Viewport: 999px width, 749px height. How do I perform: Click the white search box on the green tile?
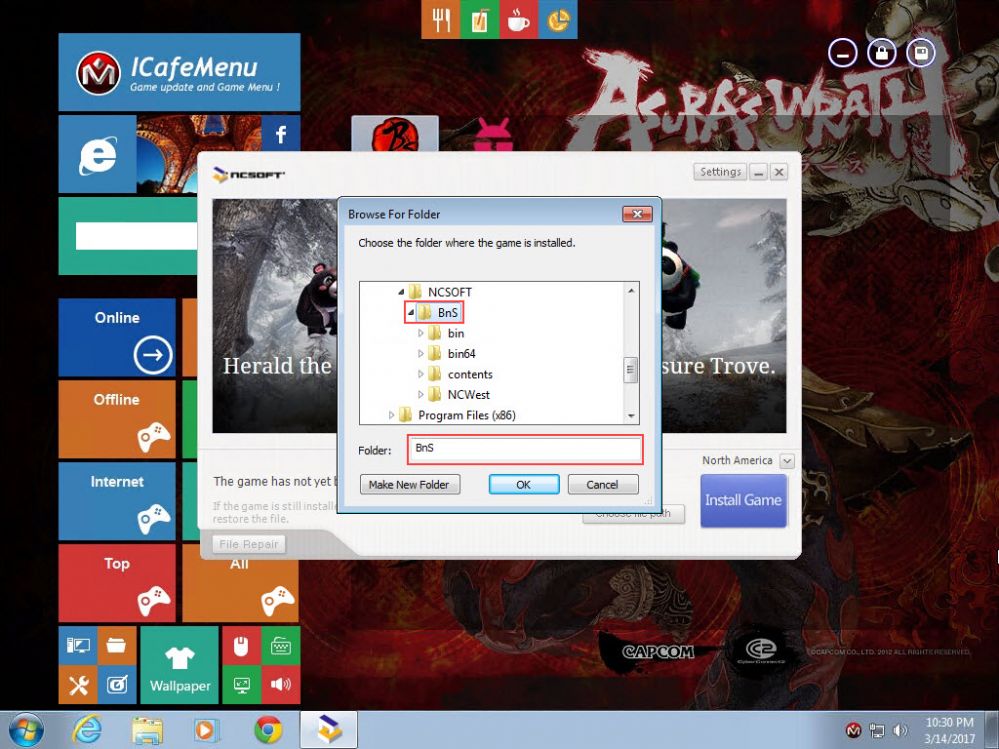coord(136,236)
